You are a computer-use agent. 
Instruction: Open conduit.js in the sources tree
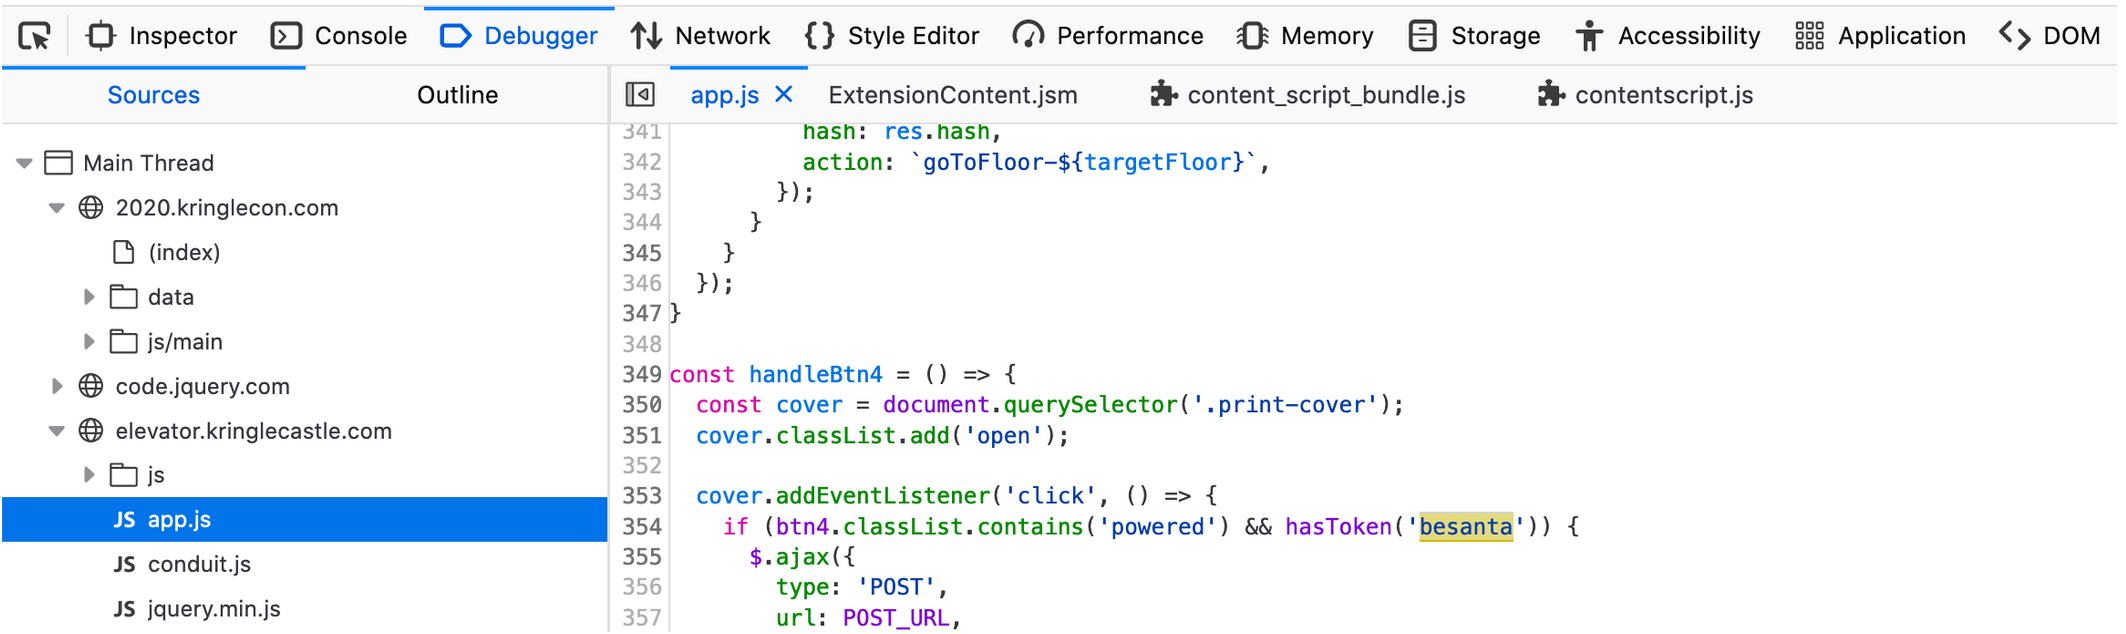click(199, 564)
